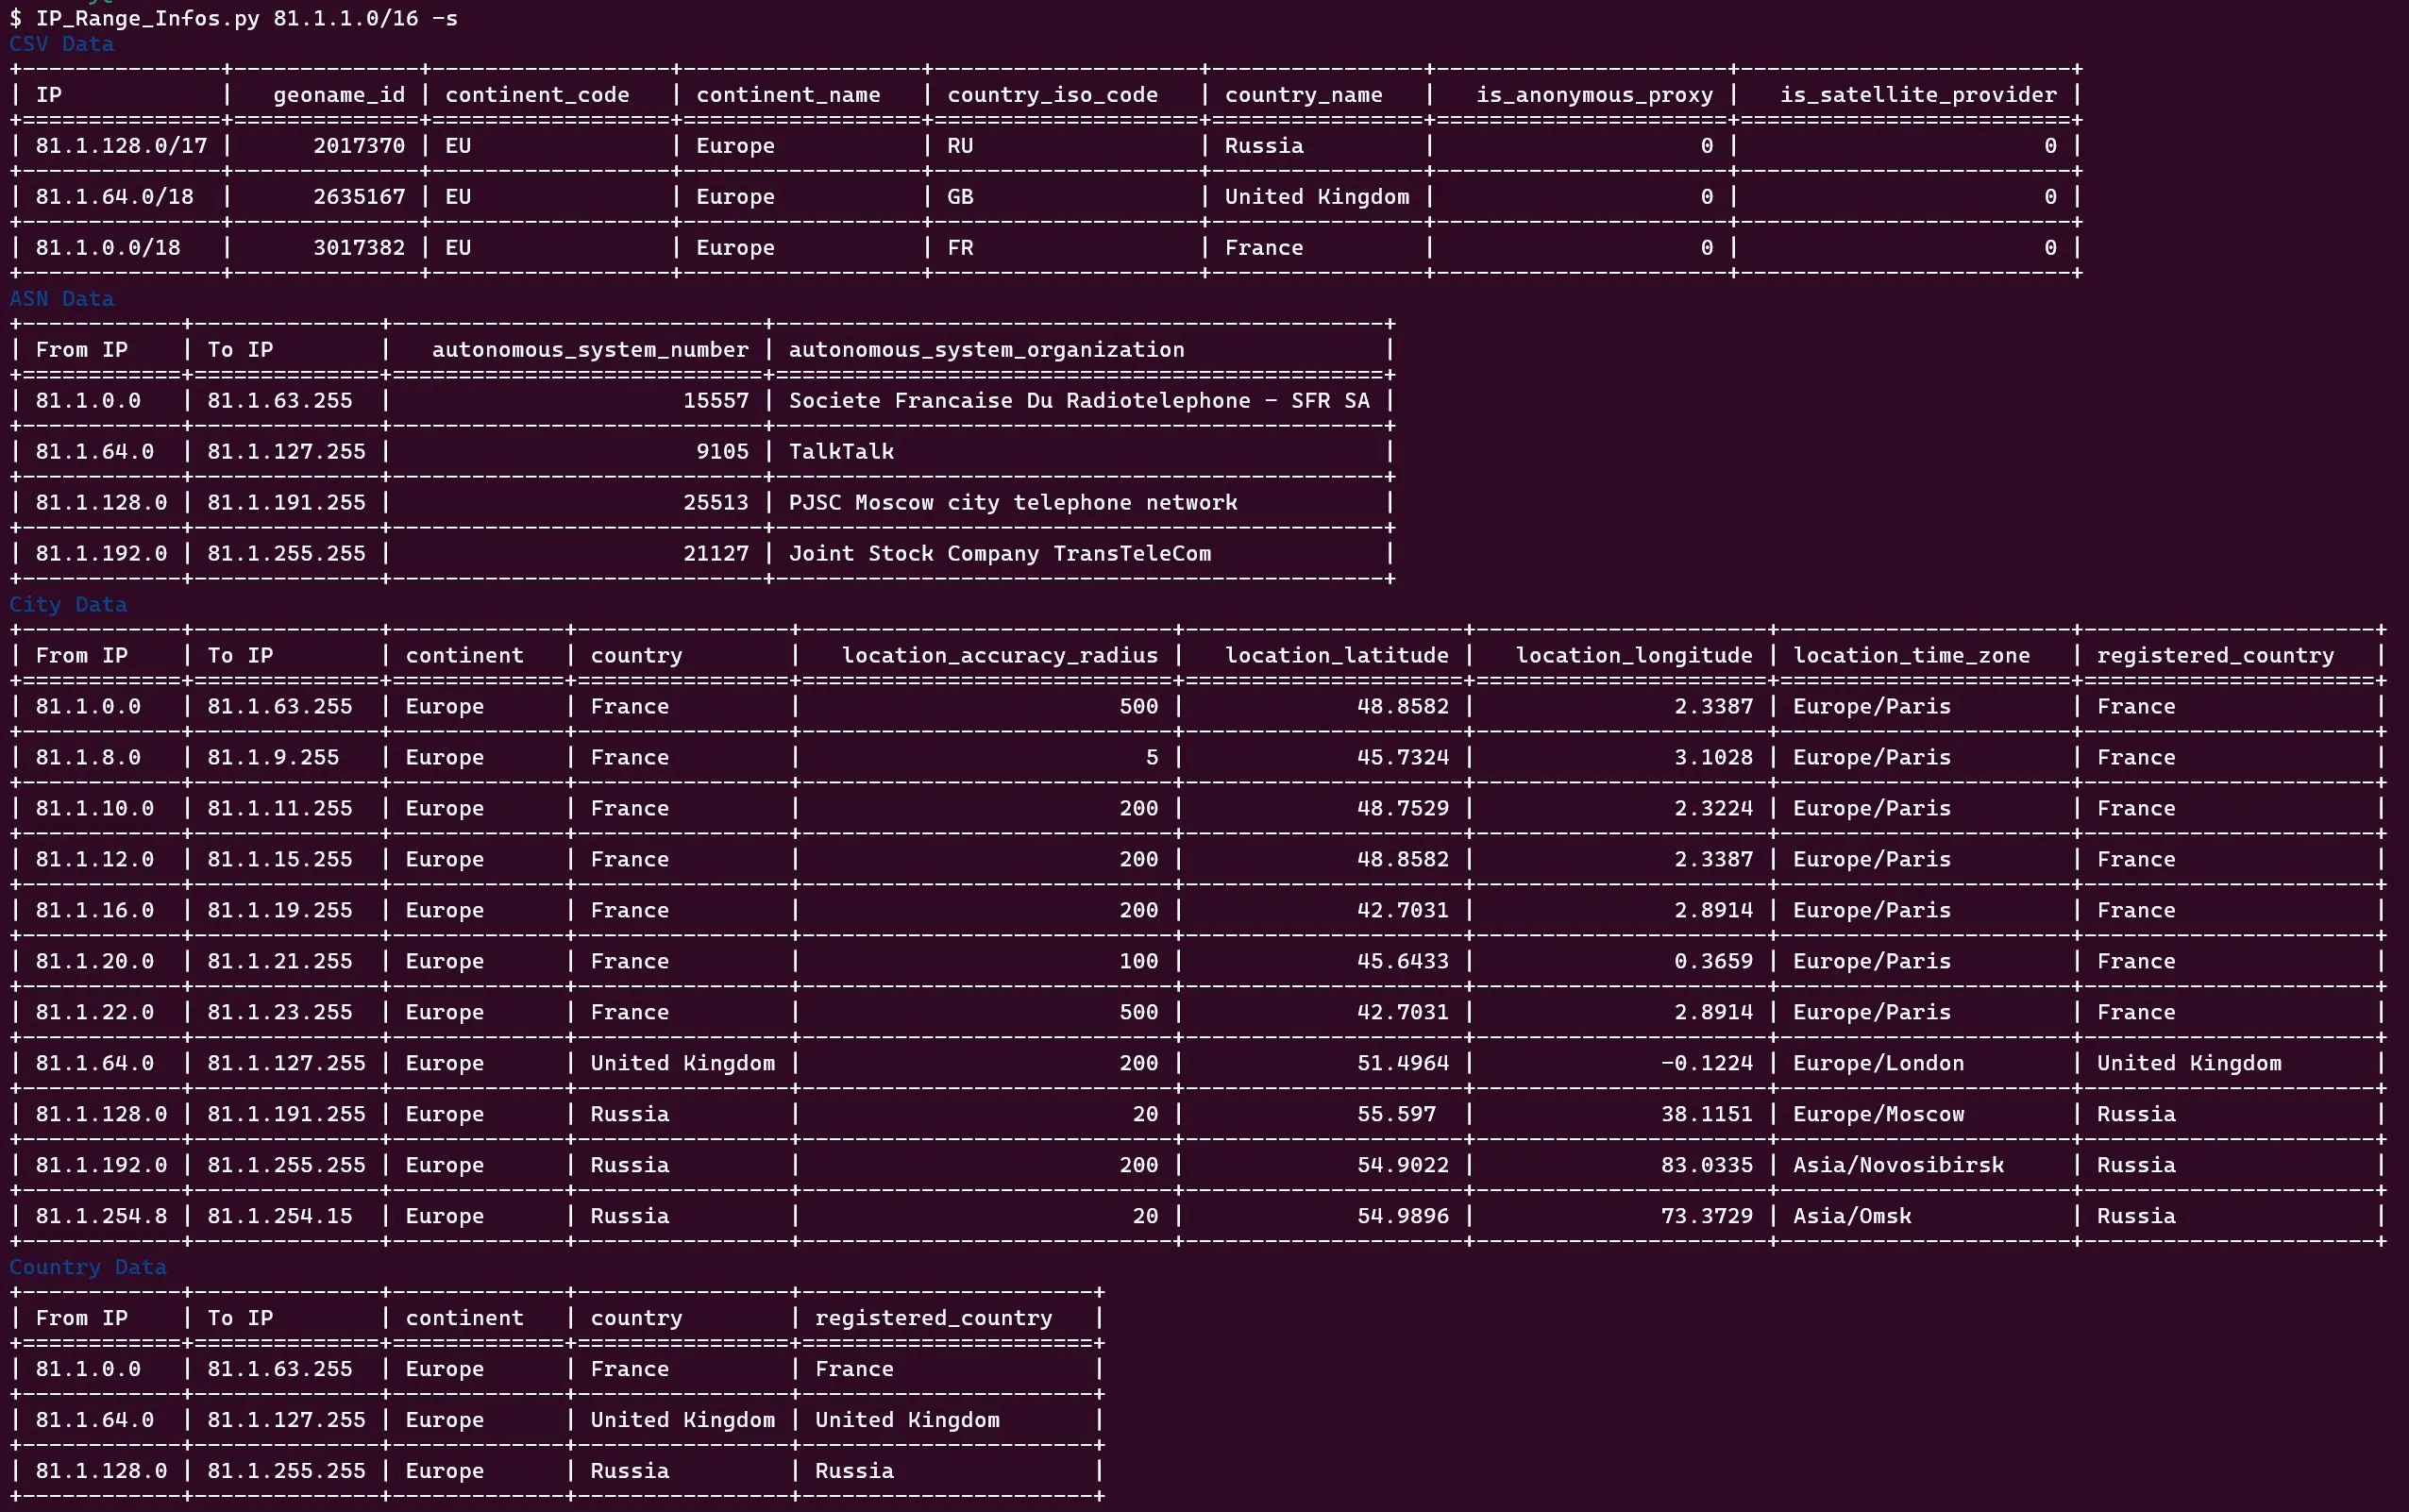Select To IP 81.1.254.15 in City Data
This screenshot has height=1512, width=2409.
click(280, 1217)
